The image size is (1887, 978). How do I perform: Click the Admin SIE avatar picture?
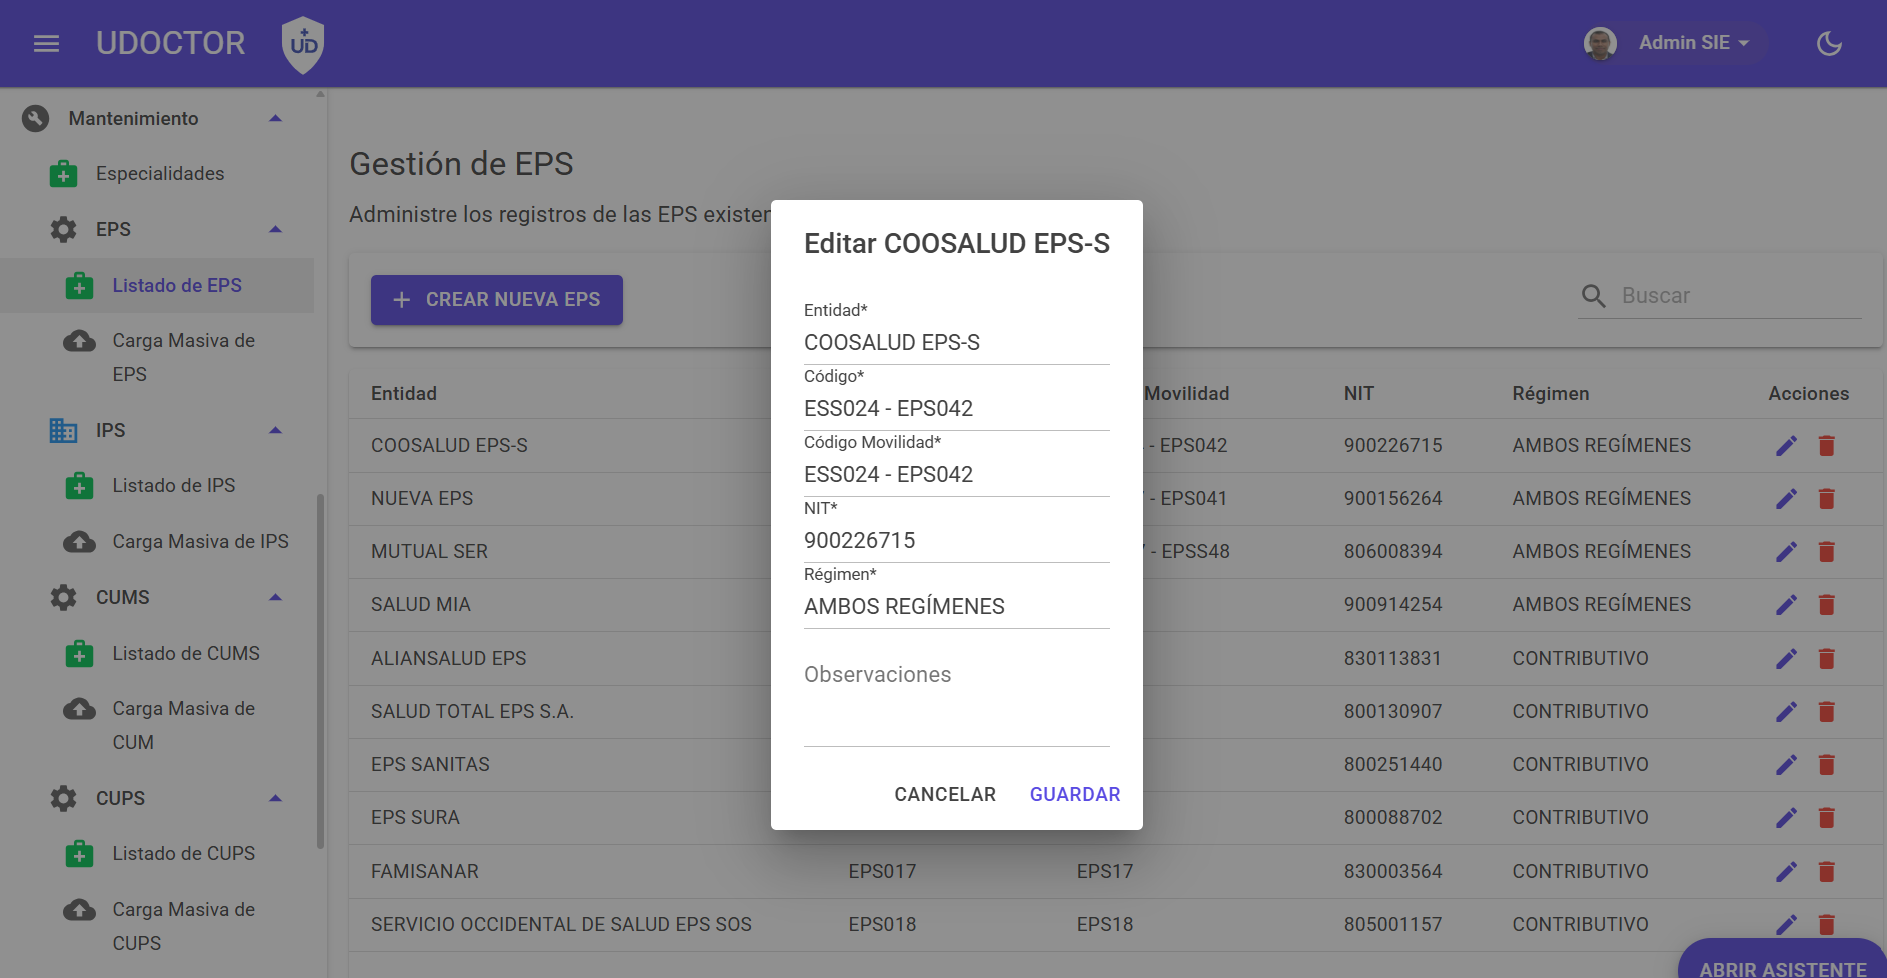[x=1600, y=43]
